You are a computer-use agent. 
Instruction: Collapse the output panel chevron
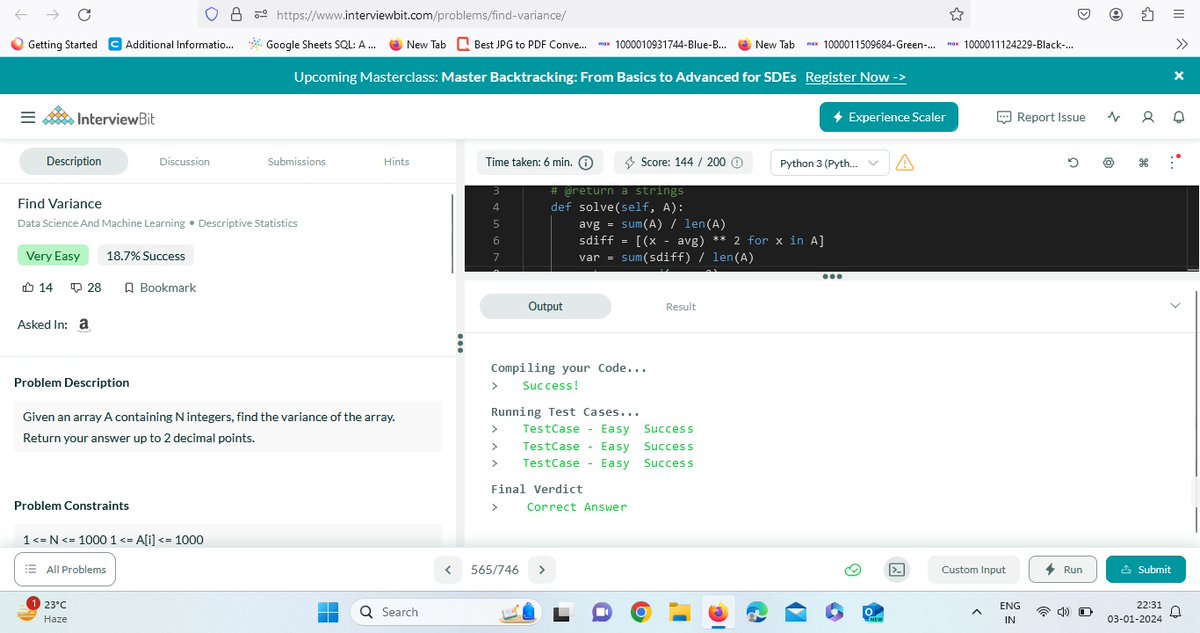pos(1175,306)
